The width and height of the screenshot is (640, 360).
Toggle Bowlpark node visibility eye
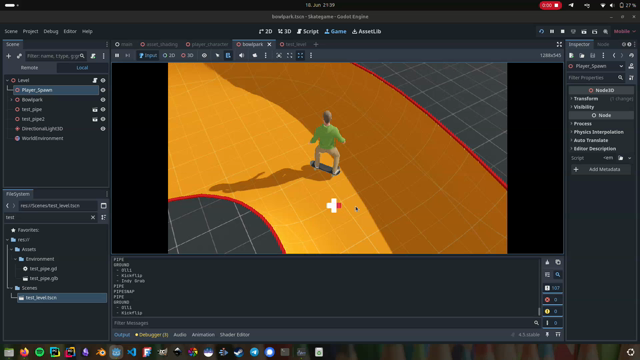coord(103,100)
